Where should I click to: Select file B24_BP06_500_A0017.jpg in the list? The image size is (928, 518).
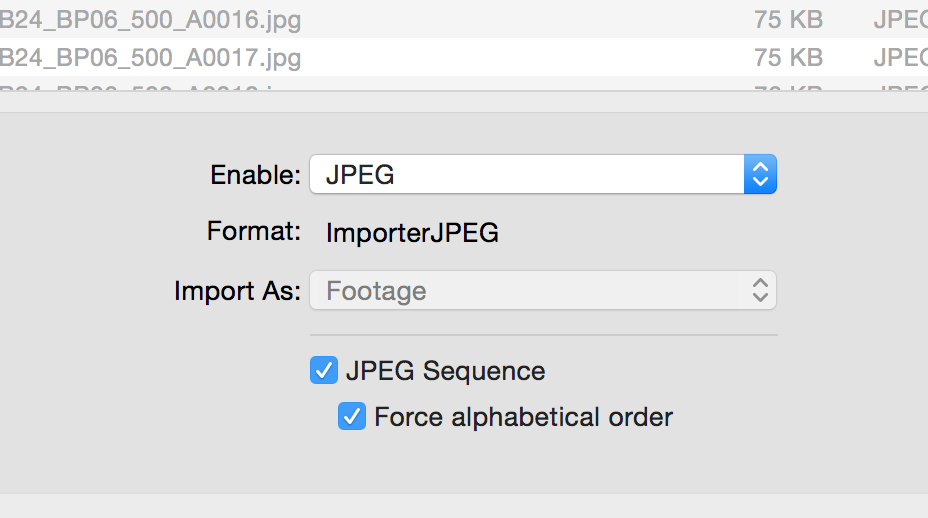point(150,57)
